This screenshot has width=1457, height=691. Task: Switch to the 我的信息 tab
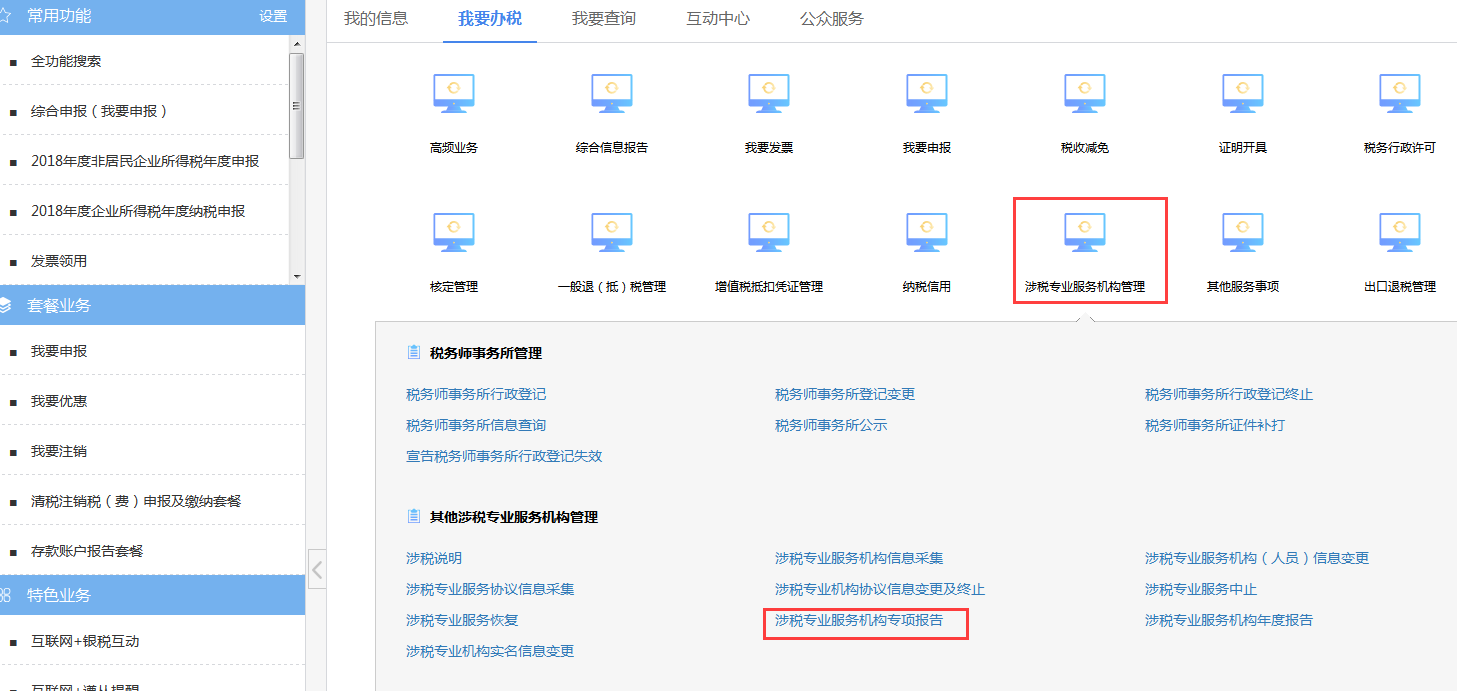pos(376,18)
